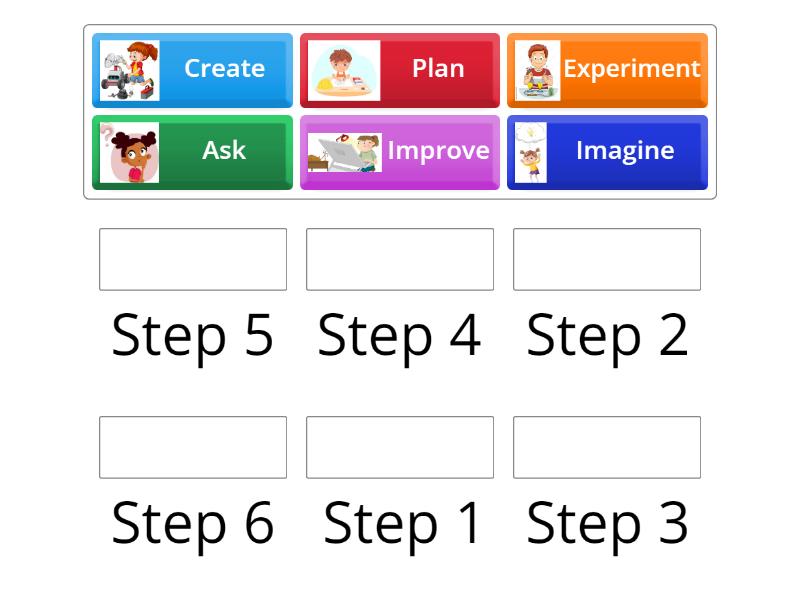
Task: Click the answer card tray at the top
Action: 400,110
